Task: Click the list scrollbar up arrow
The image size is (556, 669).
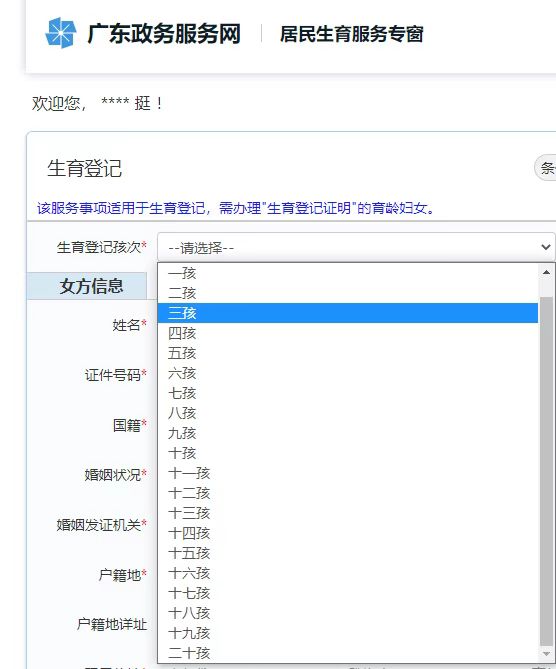Action: pos(546,272)
